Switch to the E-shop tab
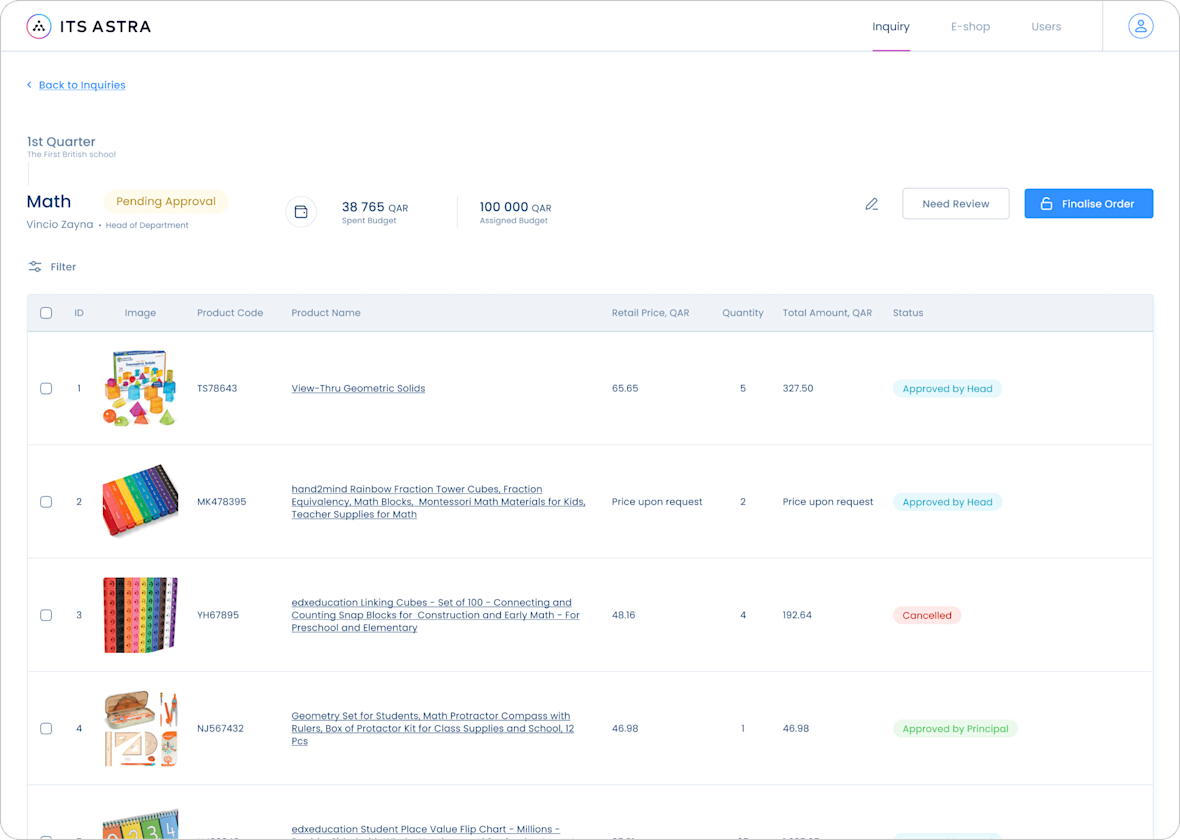 970,26
